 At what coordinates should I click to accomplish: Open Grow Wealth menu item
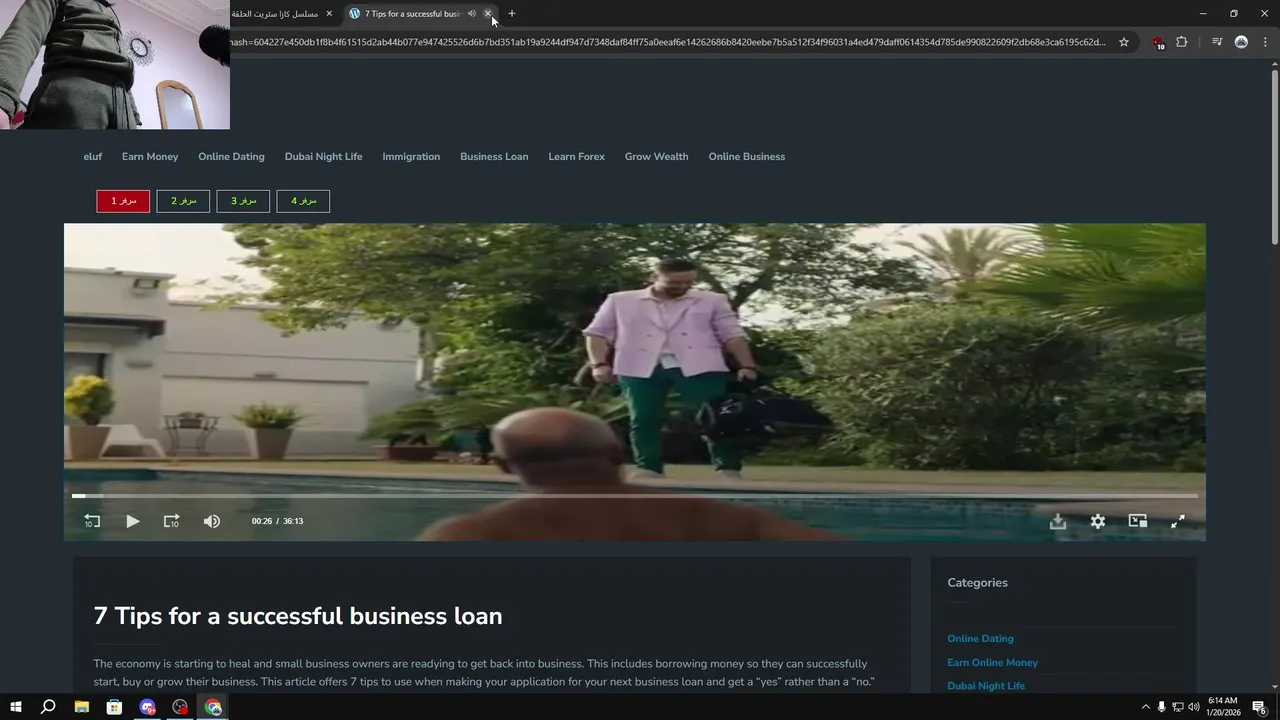coord(656,157)
